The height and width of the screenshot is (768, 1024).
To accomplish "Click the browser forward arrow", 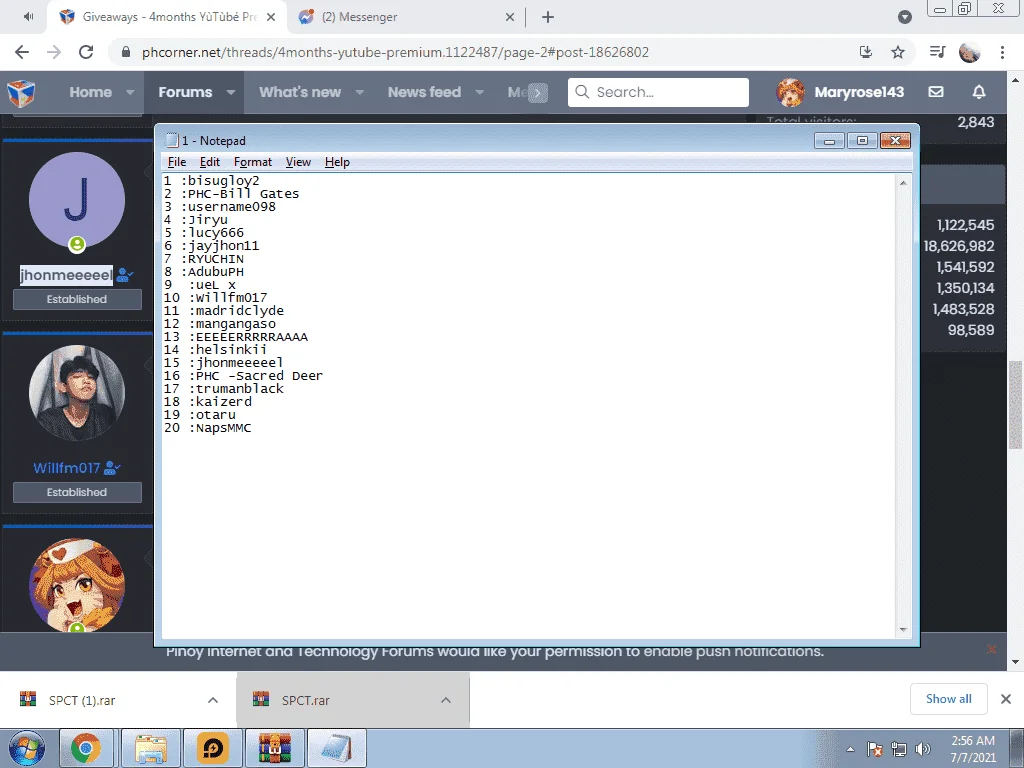I will point(54,52).
